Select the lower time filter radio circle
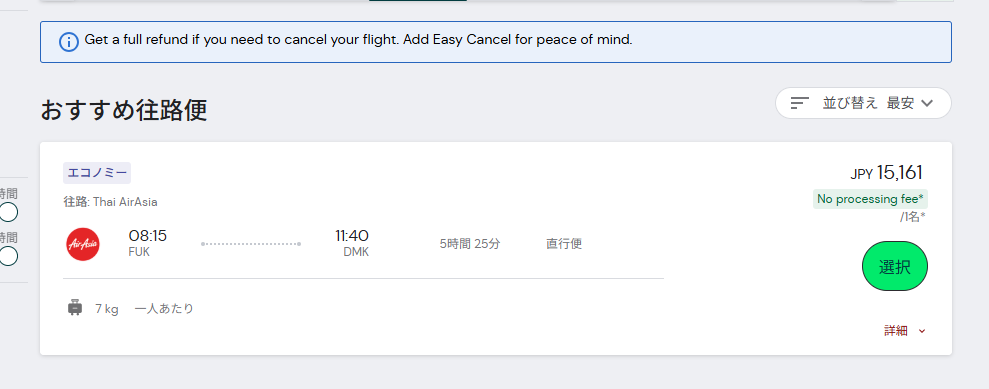 pyautogui.click(x=8, y=256)
